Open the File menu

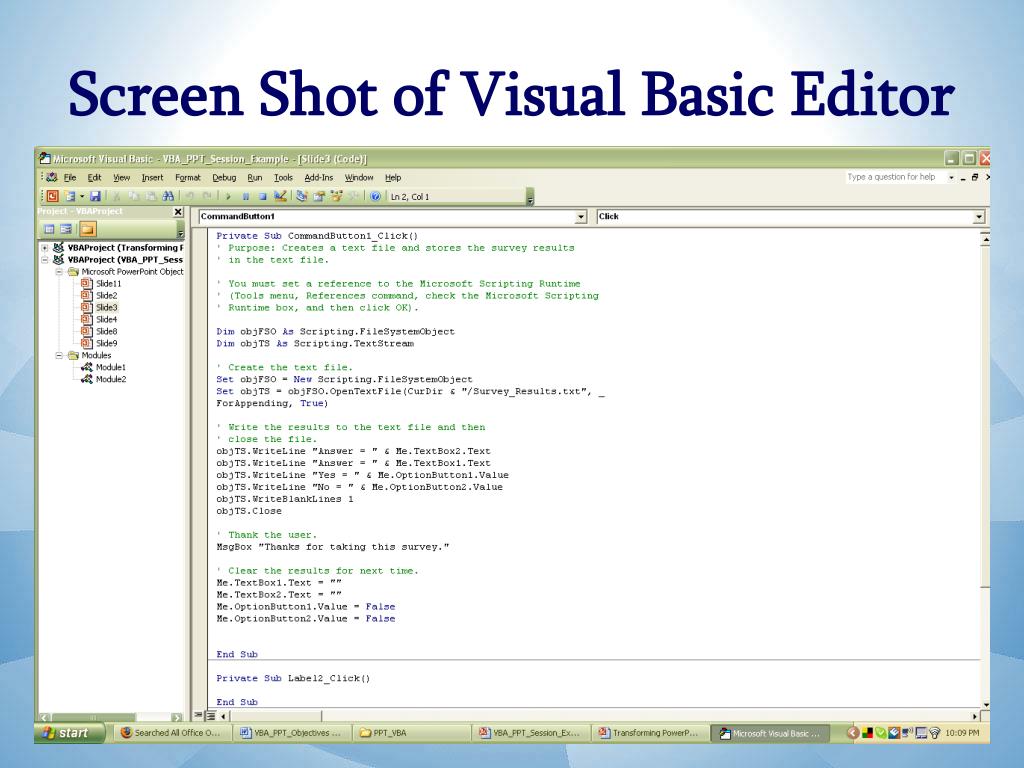[70, 178]
